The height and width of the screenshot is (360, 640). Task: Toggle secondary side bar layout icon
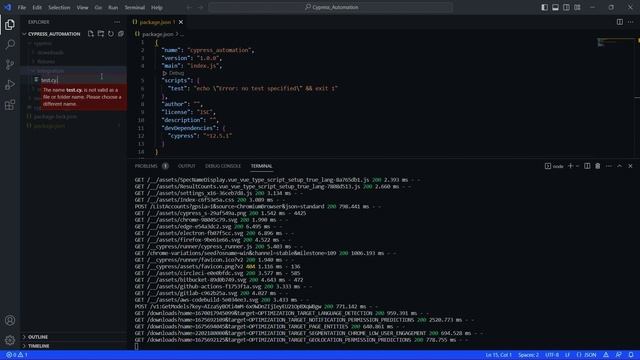pyautogui.click(x=567, y=7)
